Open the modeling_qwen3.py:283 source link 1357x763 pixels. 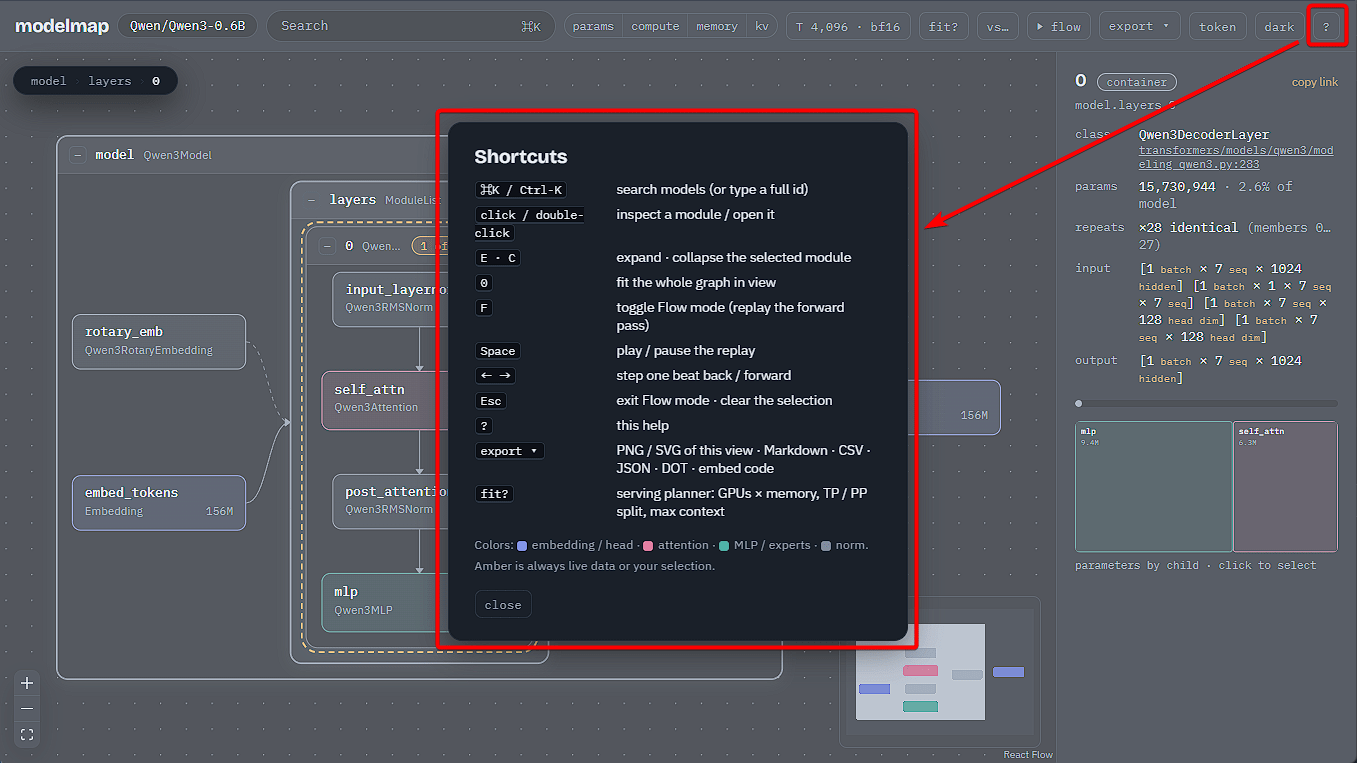tap(1236, 157)
